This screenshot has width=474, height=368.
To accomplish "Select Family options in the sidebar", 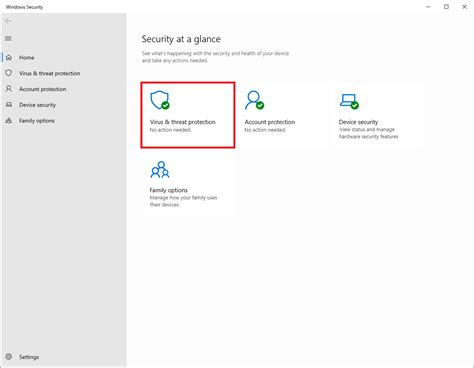I will pos(37,121).
